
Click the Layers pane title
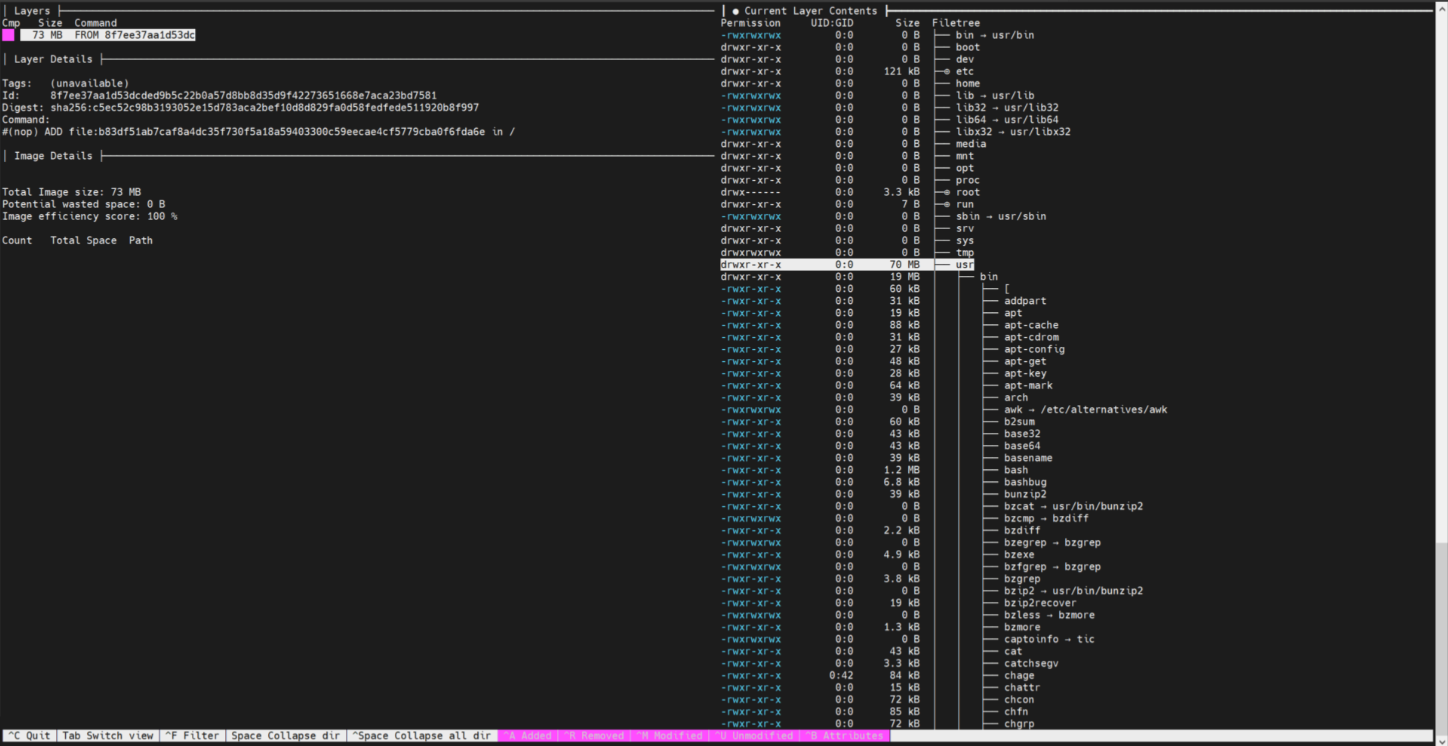click(32, 11)
